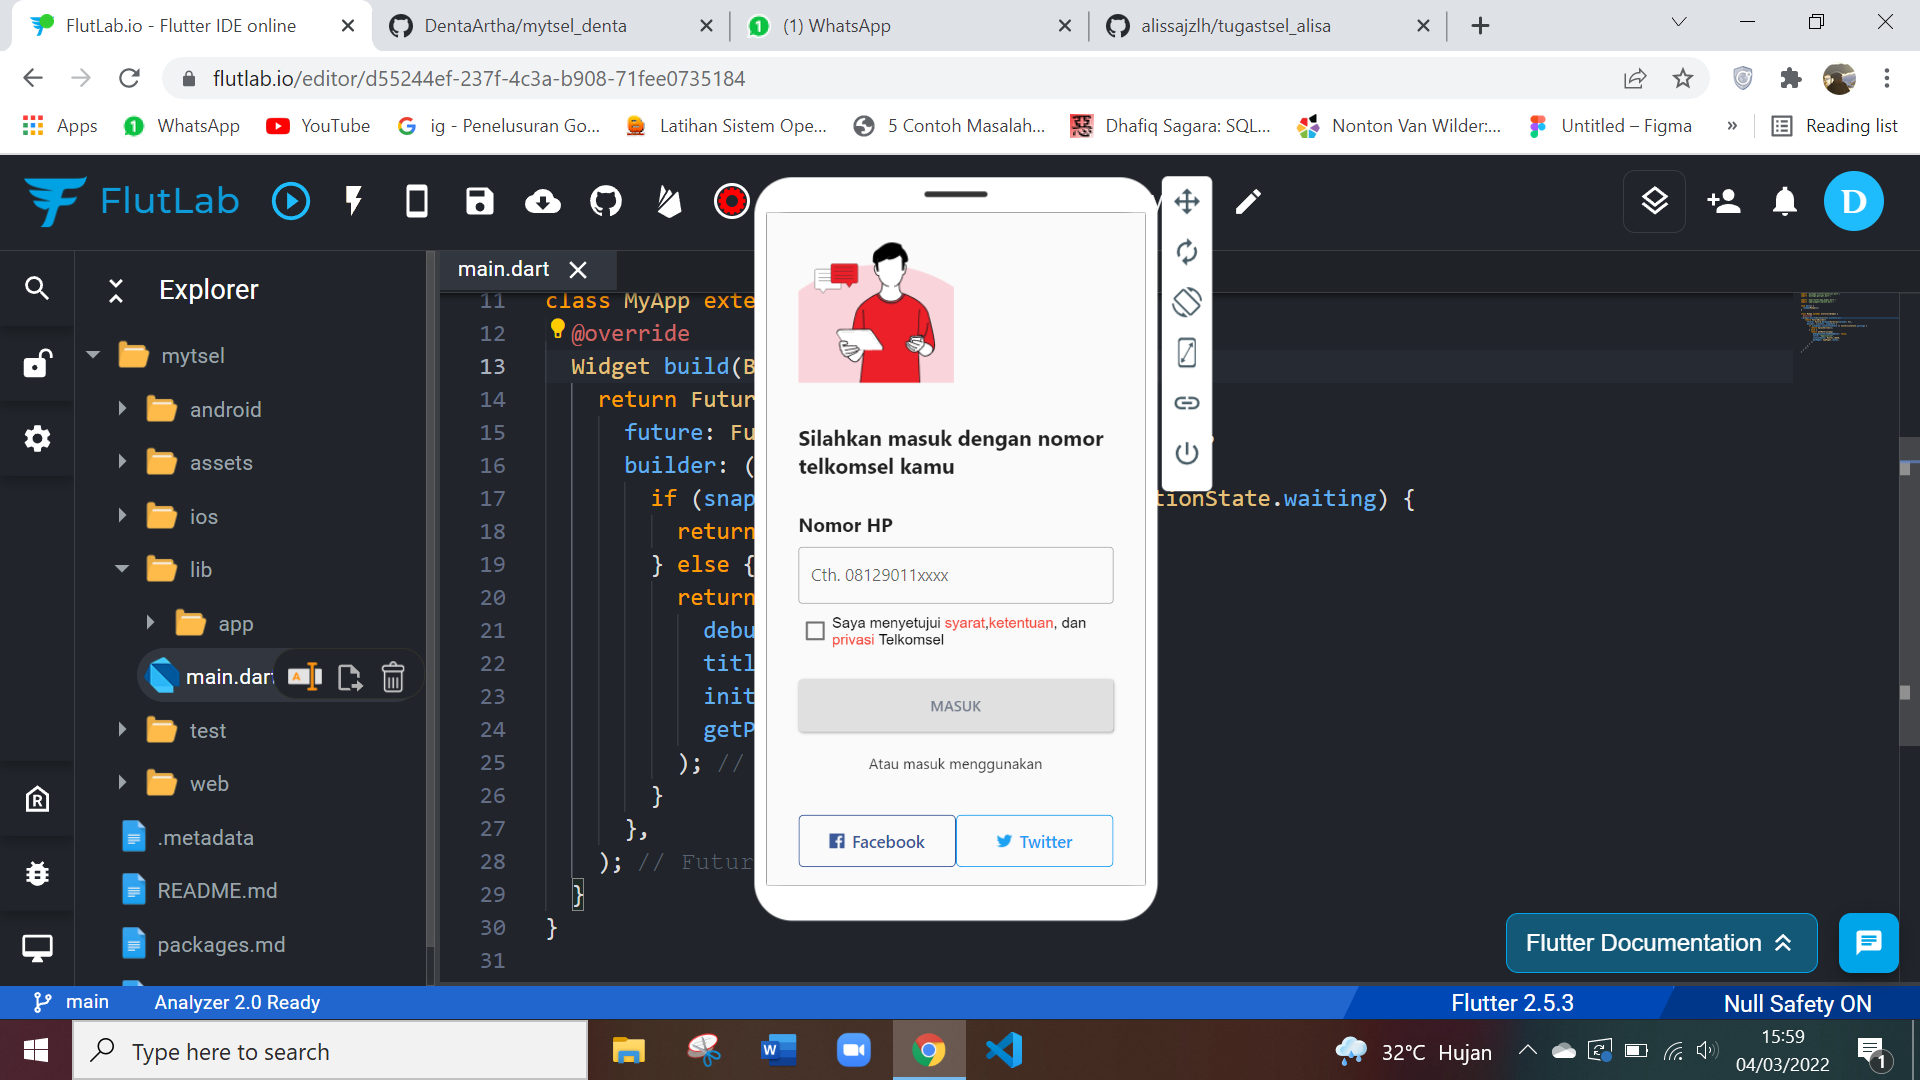This screenshot has width=1920, height=1080.
Task: Trigger hot reload with the lightning icon
Action: pyautogui.click(x=353, y=201)
